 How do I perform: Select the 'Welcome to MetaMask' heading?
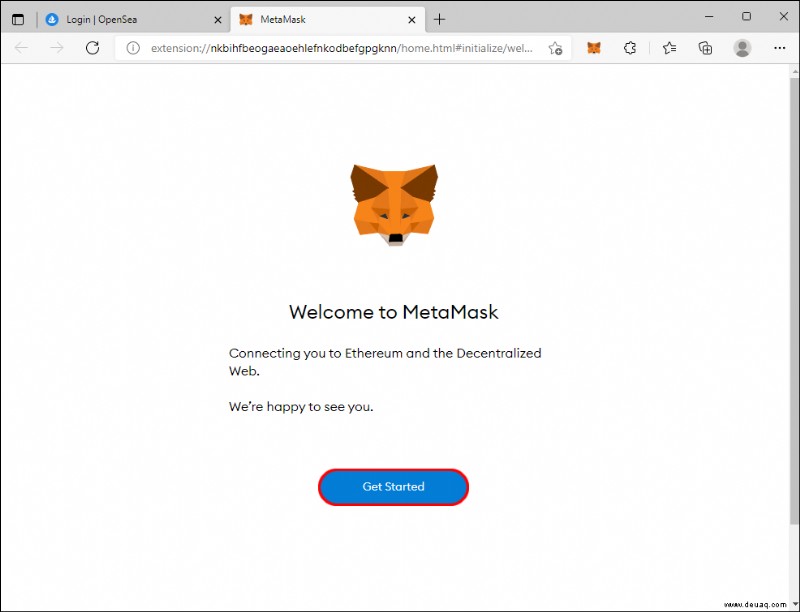[393, 312]
